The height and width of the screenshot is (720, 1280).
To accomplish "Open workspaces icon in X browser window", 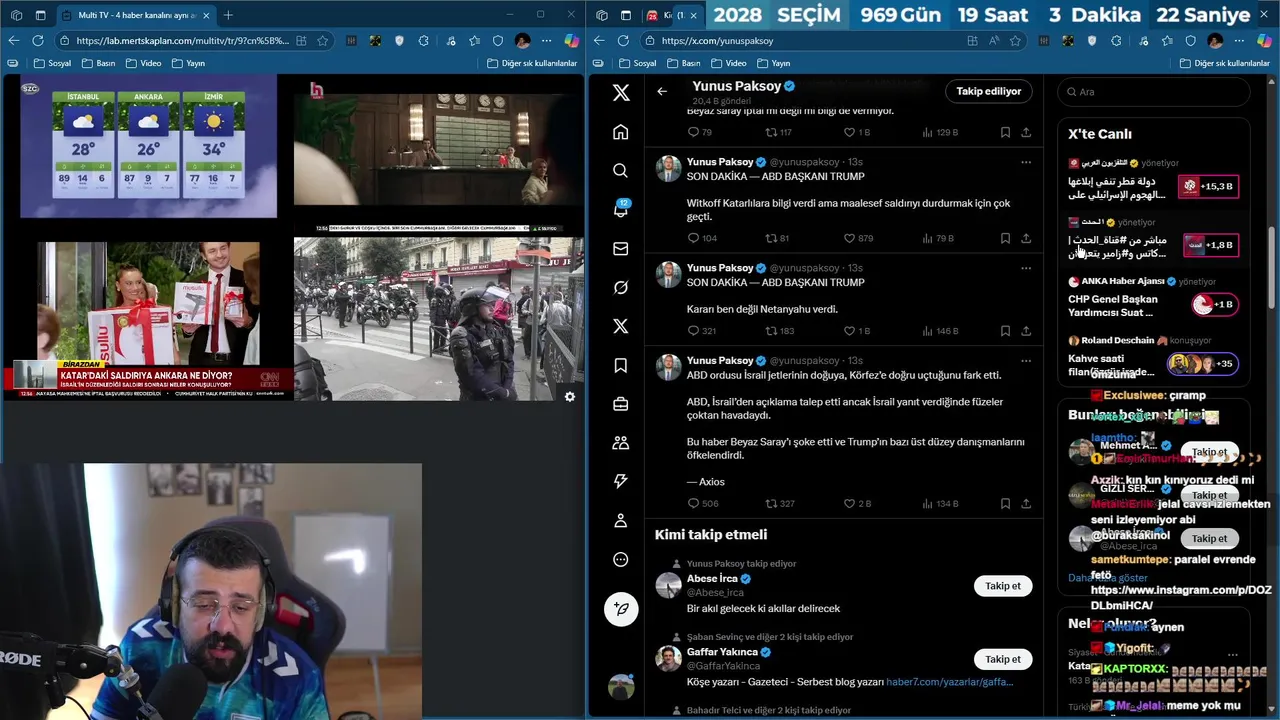I will coord(603,15).
